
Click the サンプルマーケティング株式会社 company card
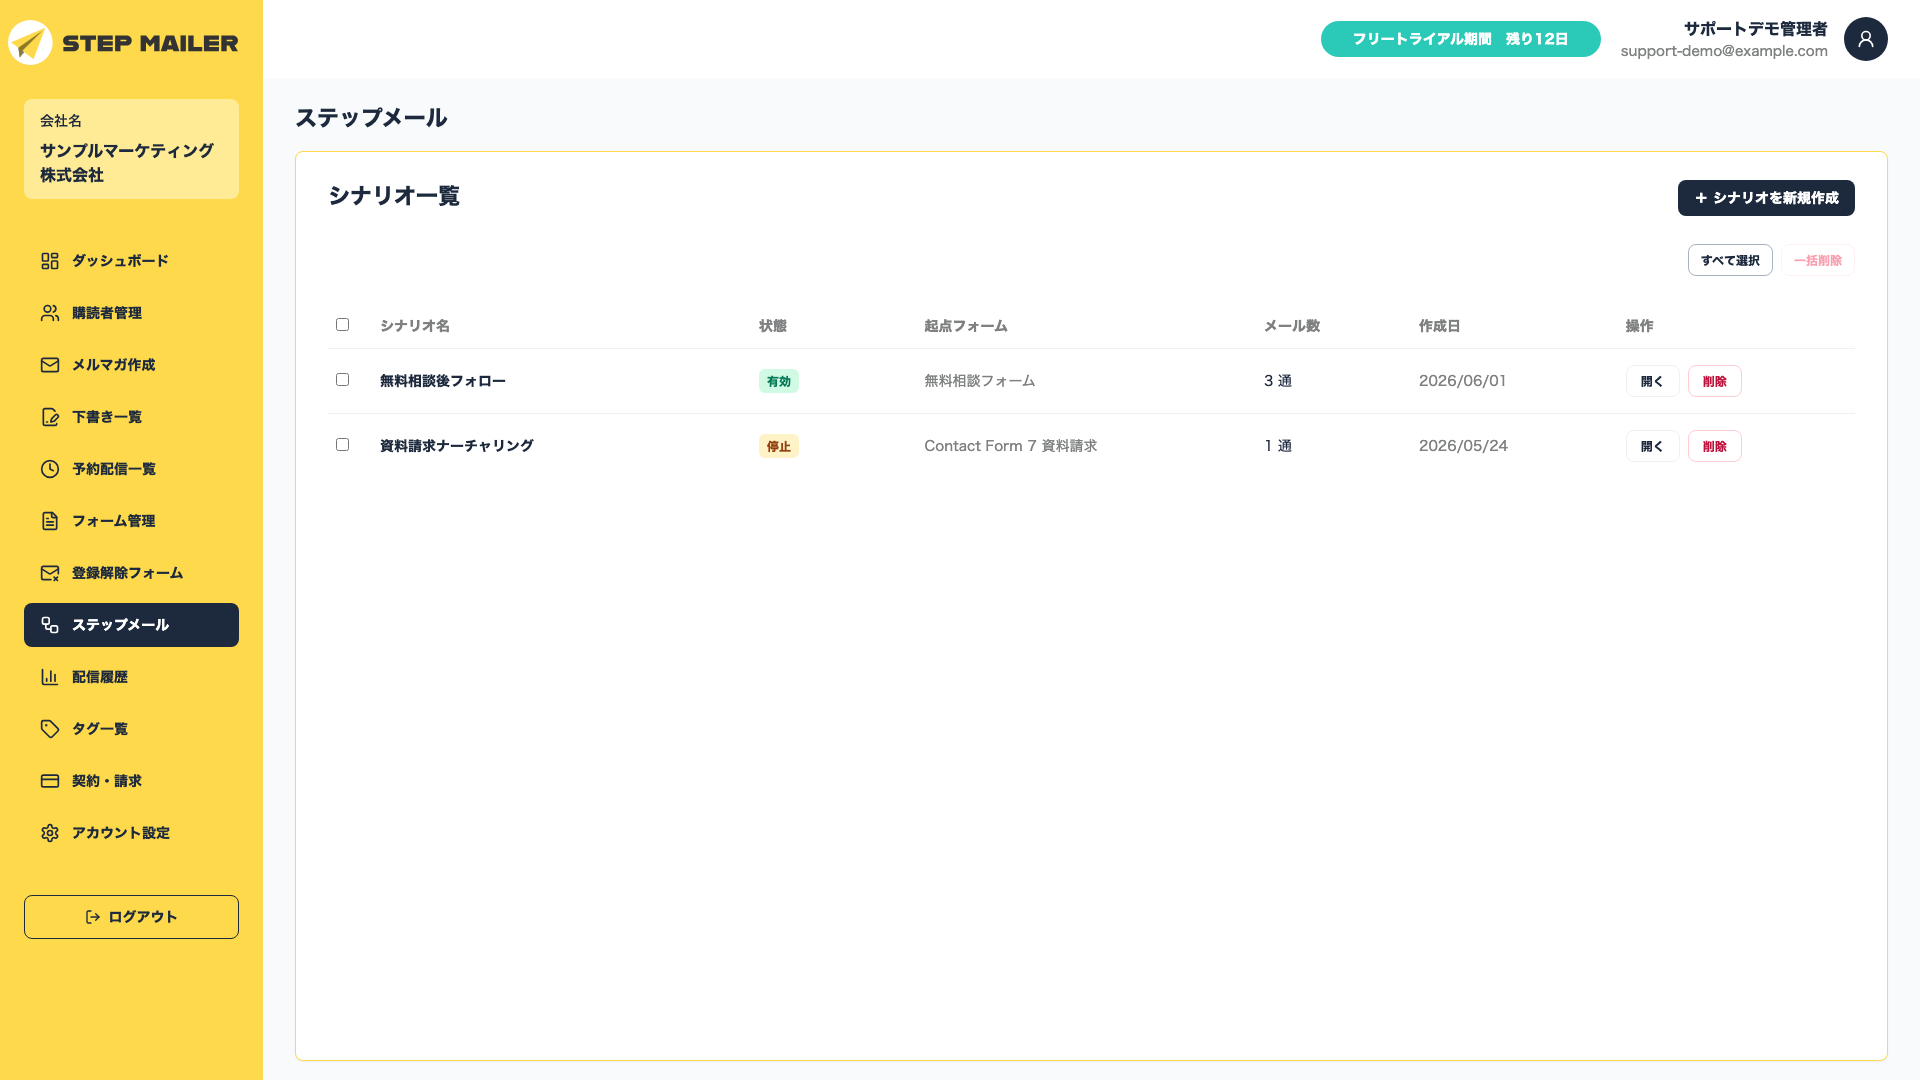(x=131, y=149)
